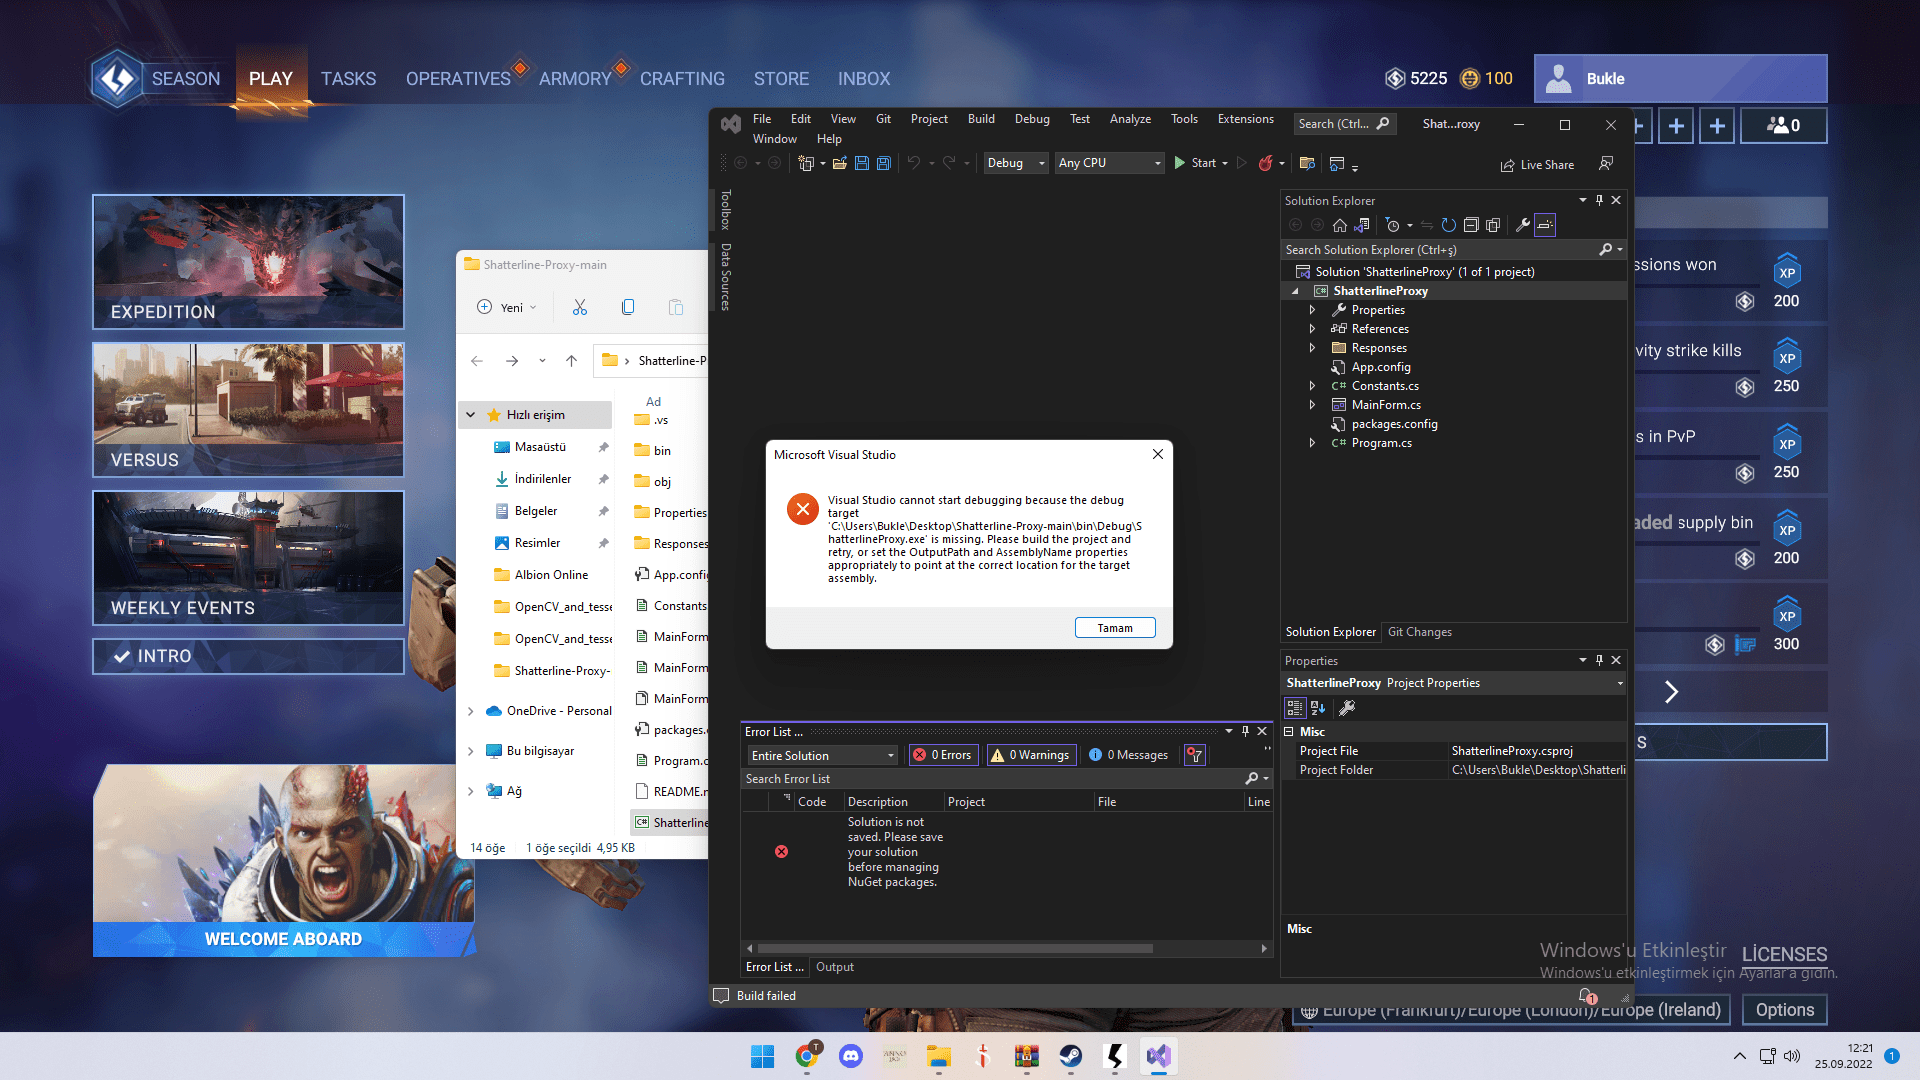Click Tamam in the Visual Studio error dialog
1920x1080 pixels.
tap(1115, 628)
